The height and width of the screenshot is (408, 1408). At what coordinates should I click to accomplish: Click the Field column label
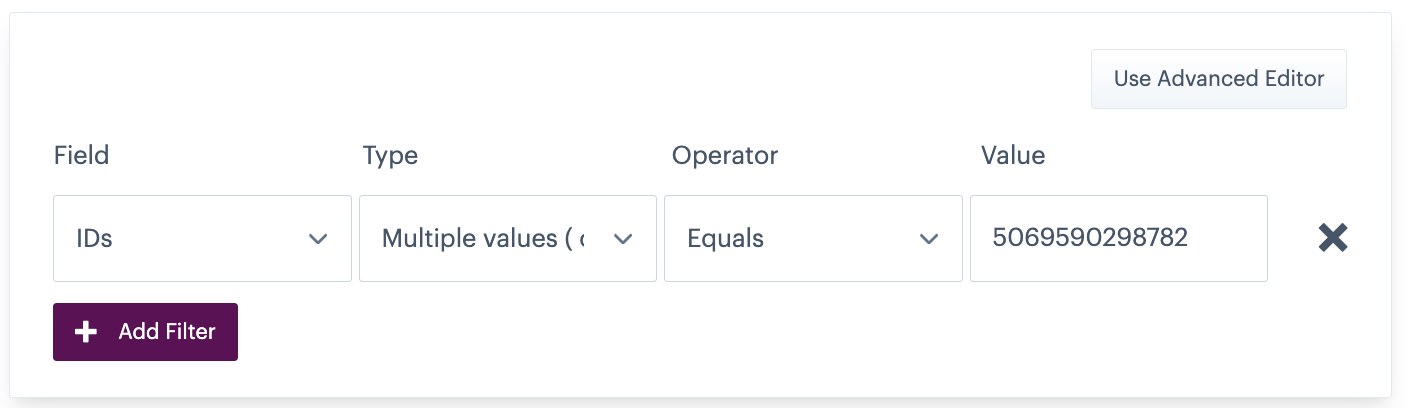81,155
